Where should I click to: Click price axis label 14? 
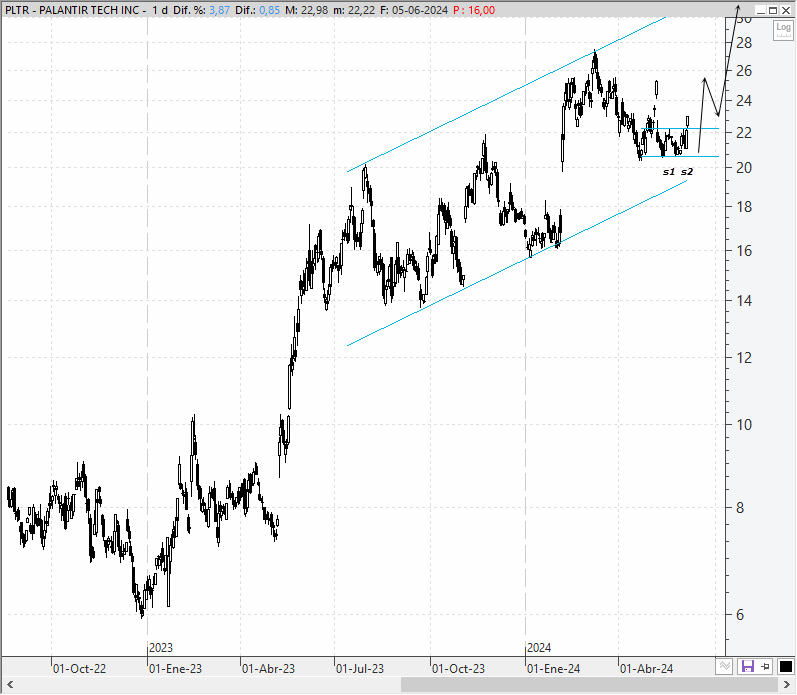click(744, 300)
